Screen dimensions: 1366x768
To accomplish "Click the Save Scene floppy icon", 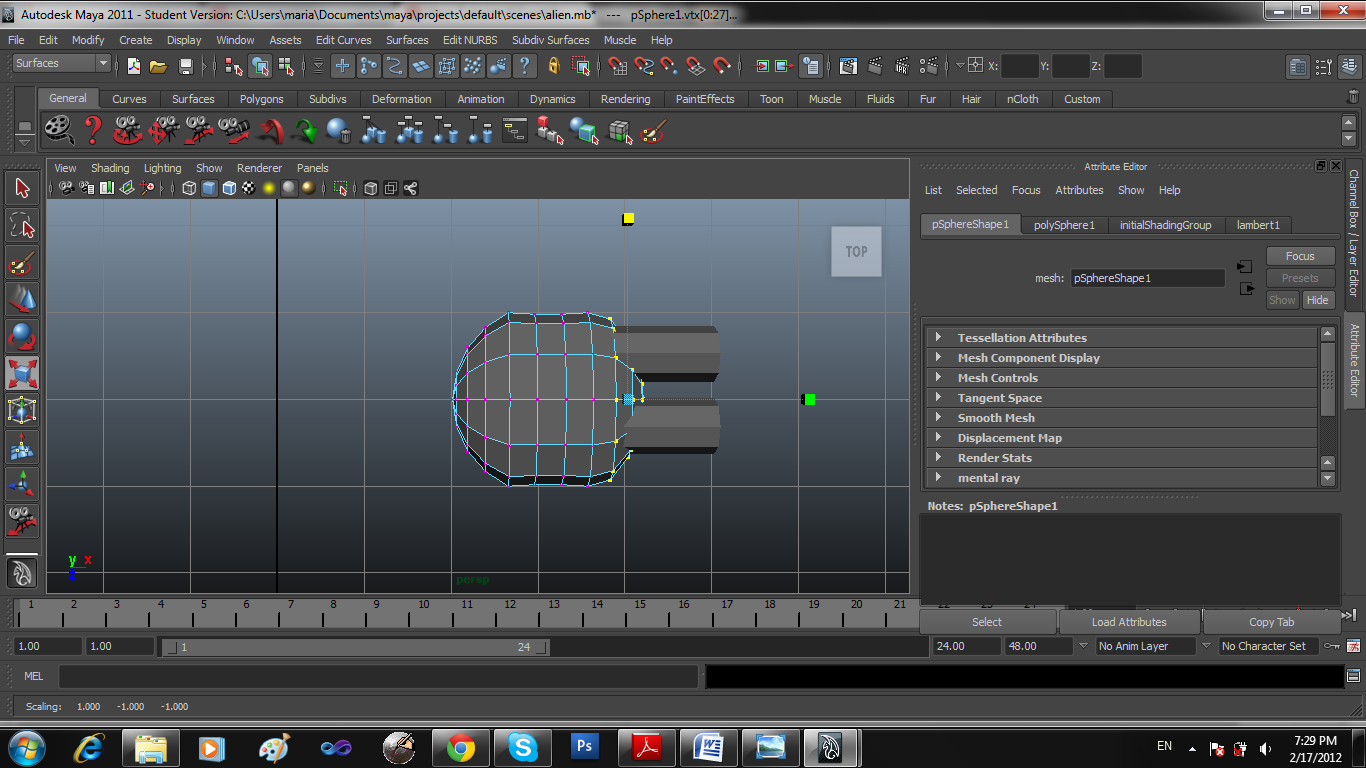I will pyautogui.click(x=185, y=66).
